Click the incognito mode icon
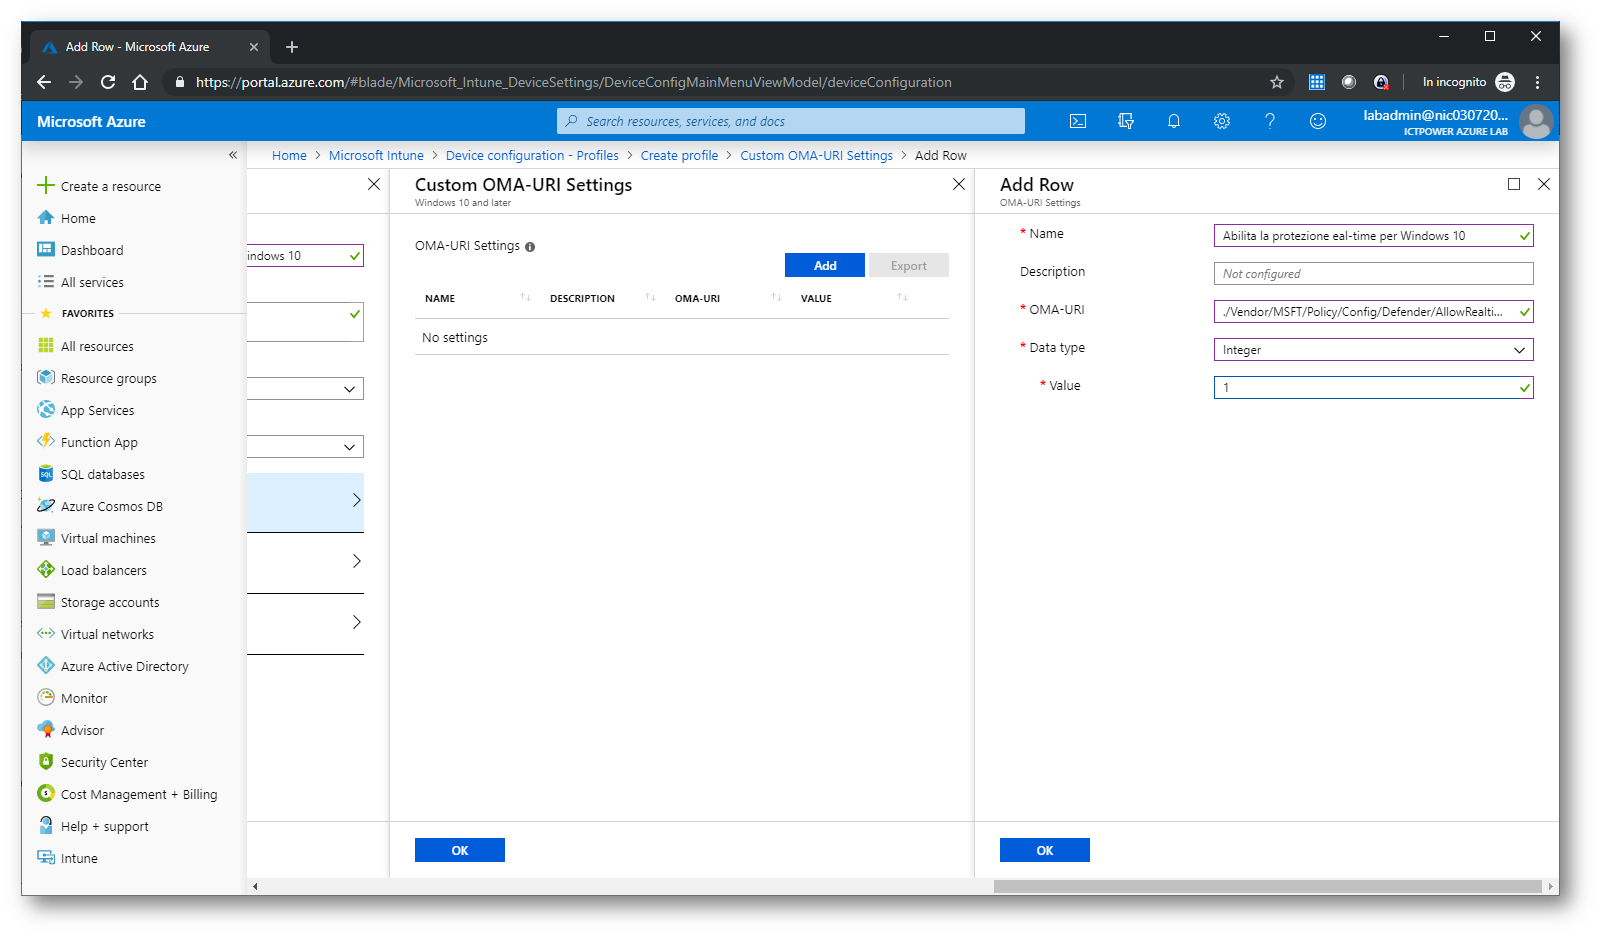 click(1505, 82)
